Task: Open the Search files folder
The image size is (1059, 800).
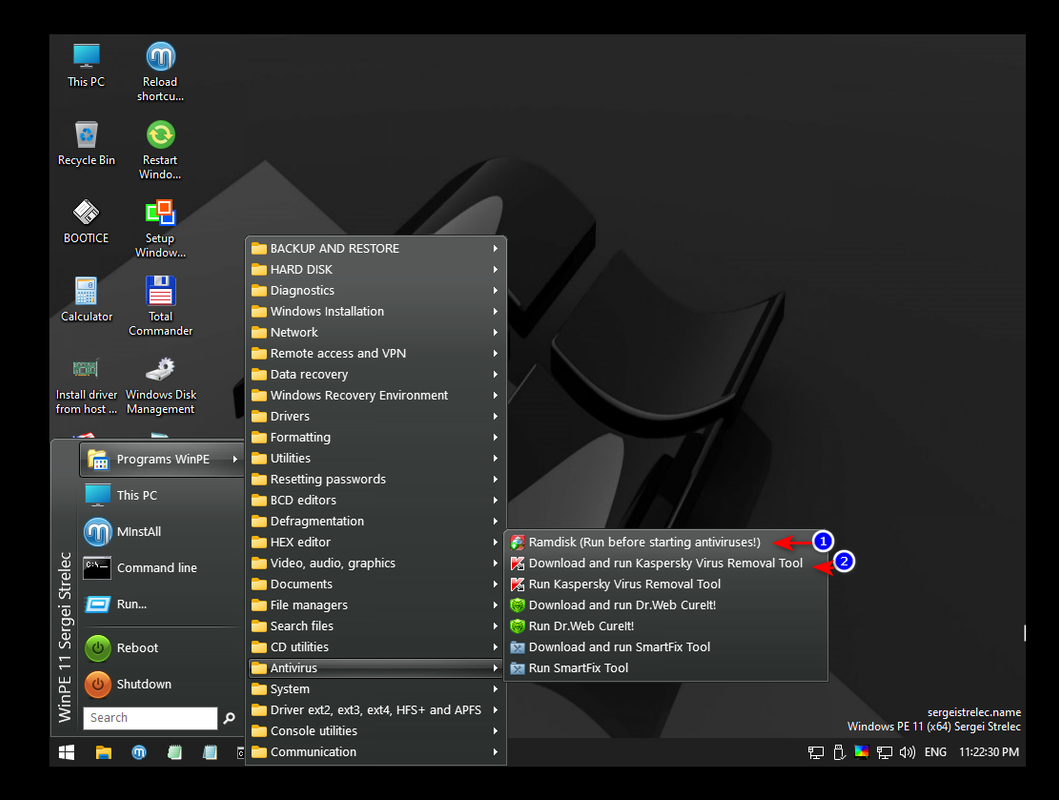Action: (x=376, y=626)
